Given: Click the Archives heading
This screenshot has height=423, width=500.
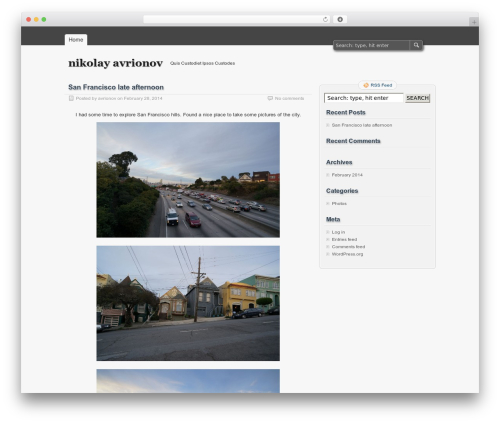Looking at the screenshot, I should [x=339, y=162].
